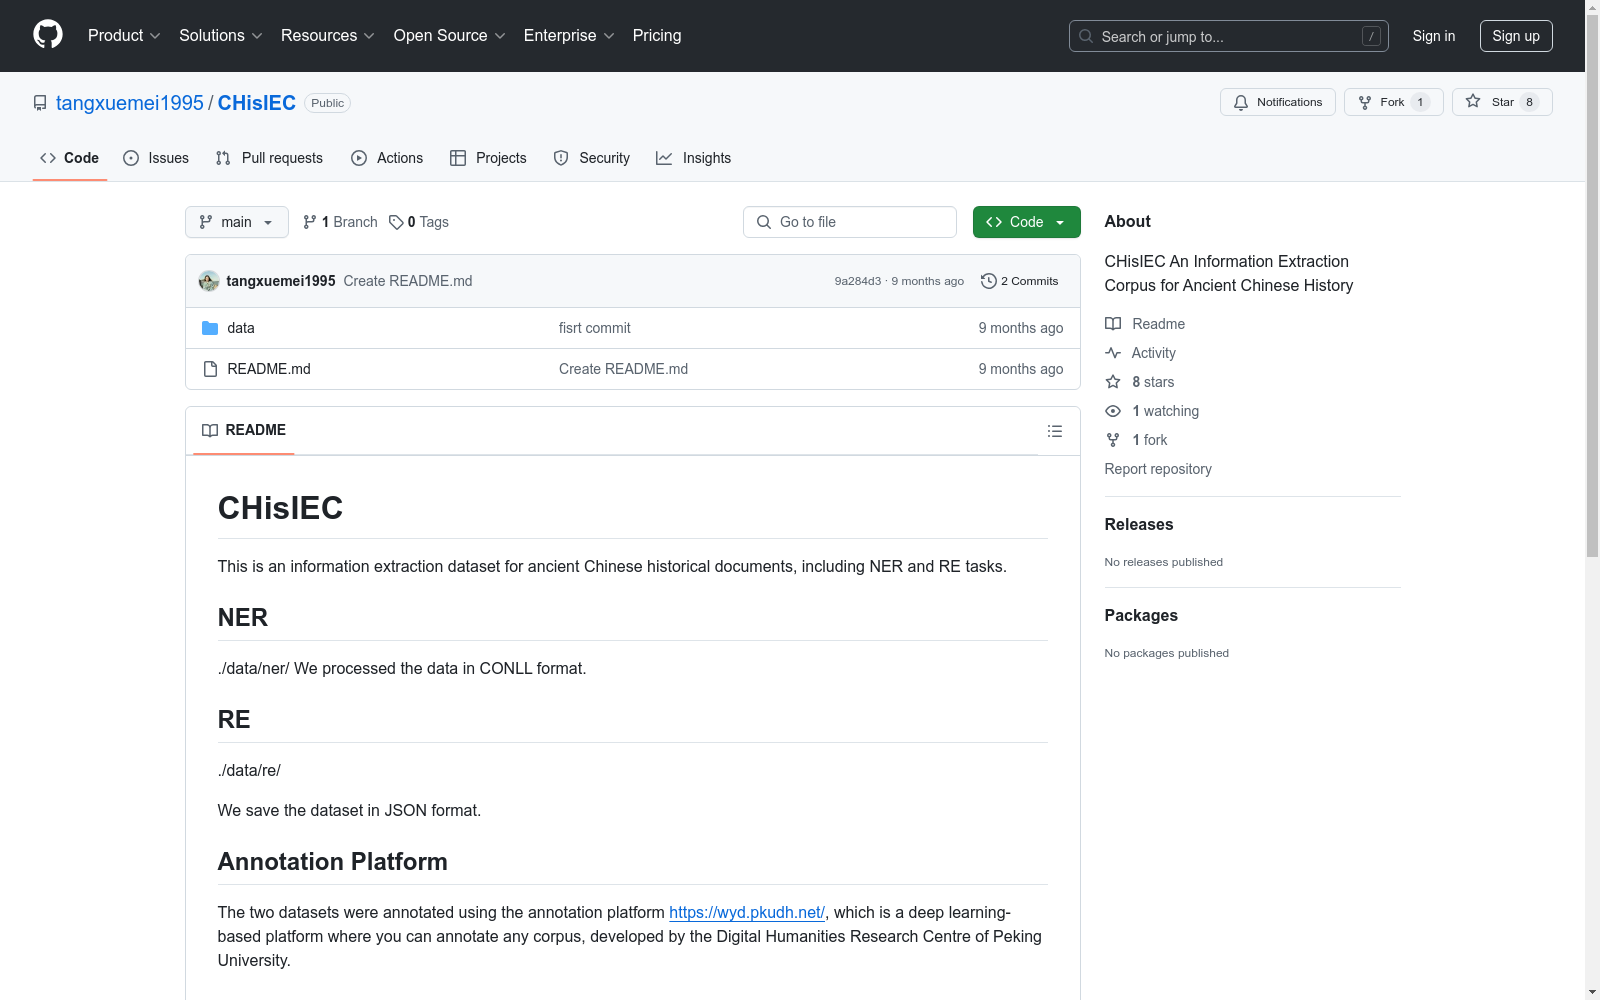
Task: Open the Insights tab
Action: click(x=694, y=158)
